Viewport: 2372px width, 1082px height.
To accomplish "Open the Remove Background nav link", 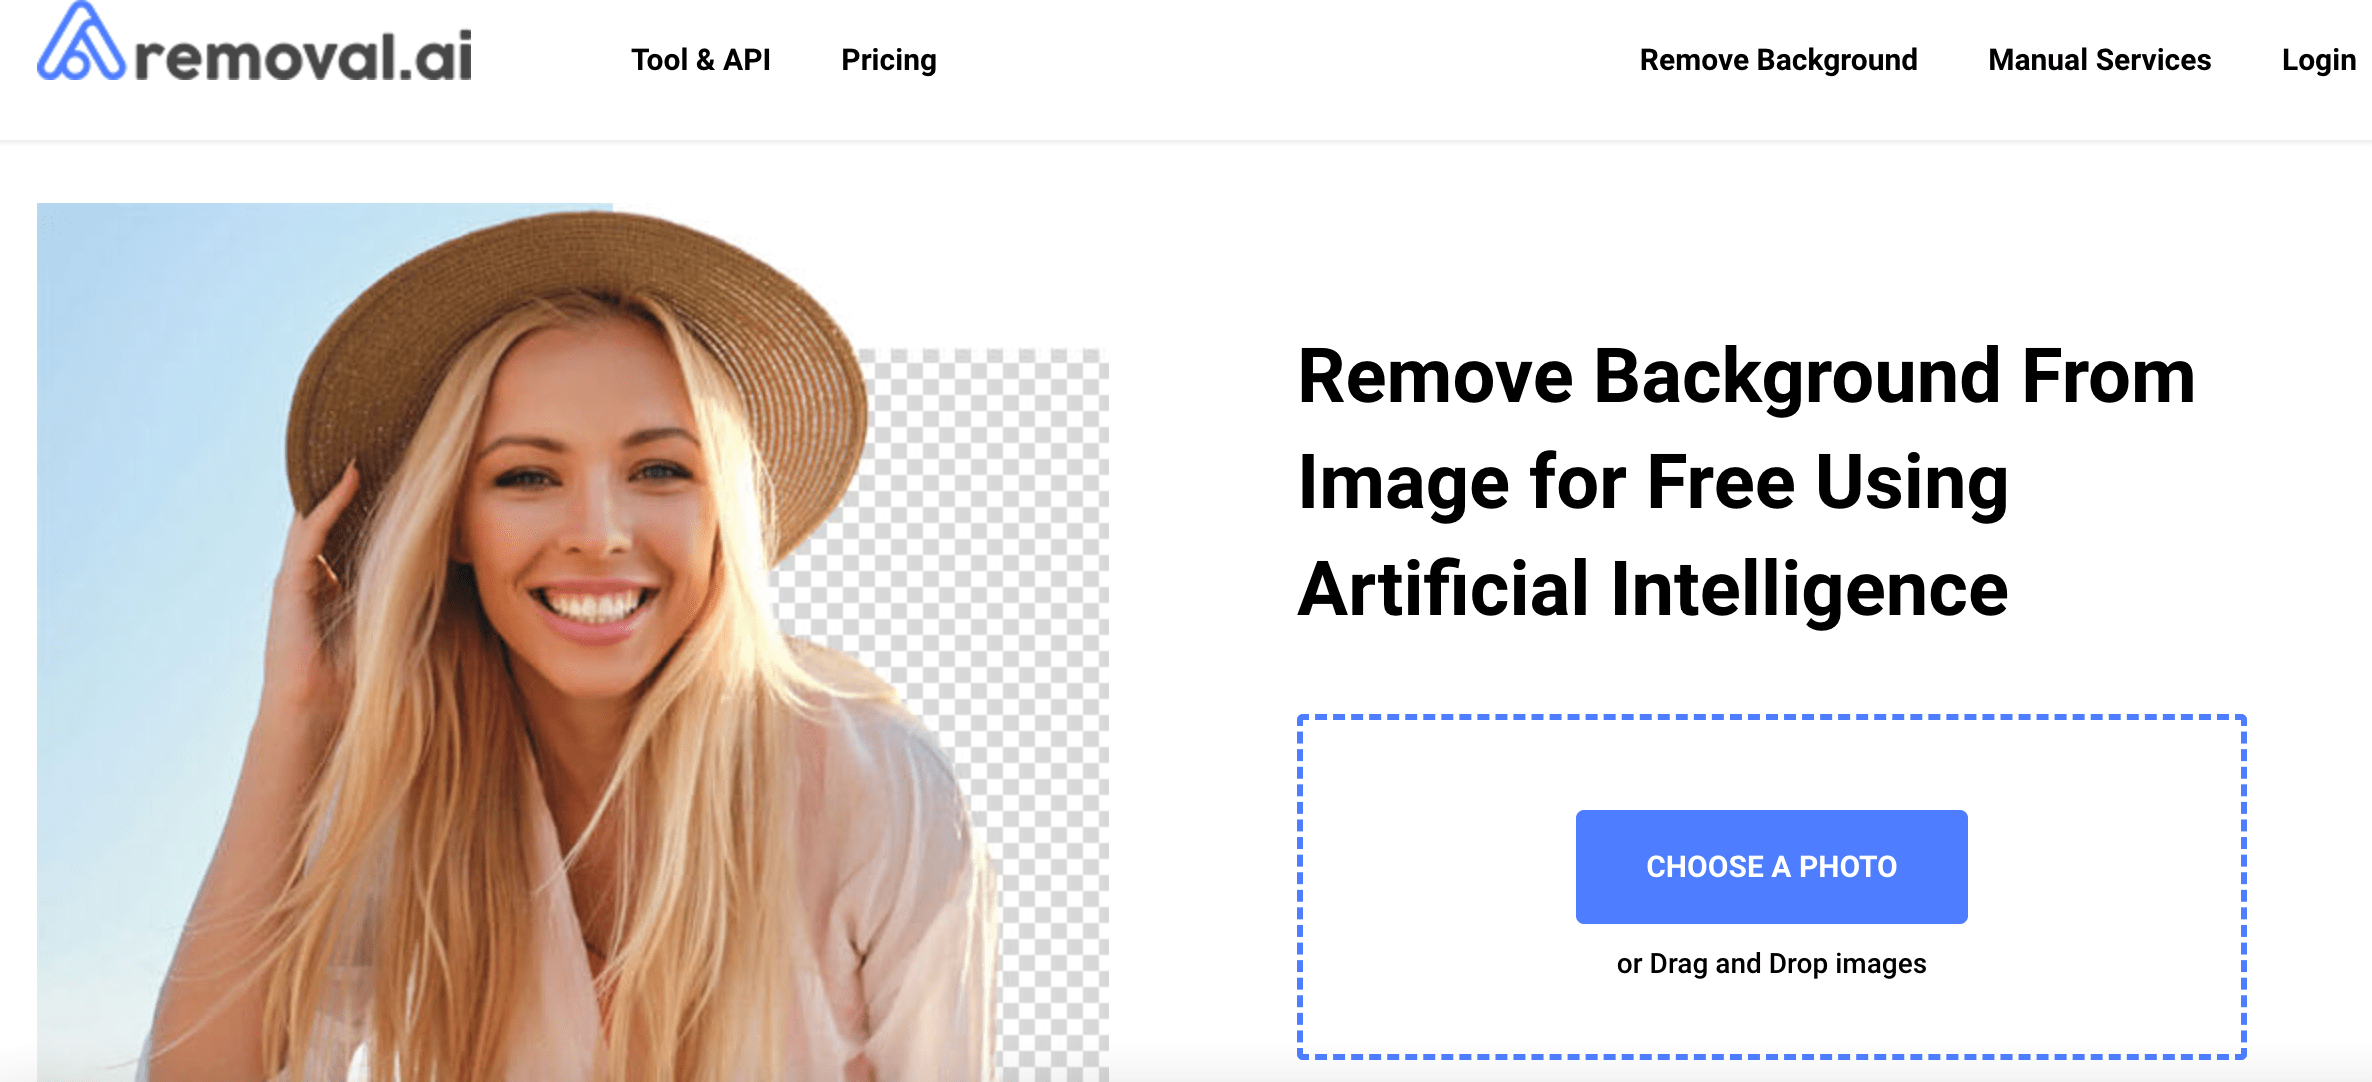I will click(1778, 60).
